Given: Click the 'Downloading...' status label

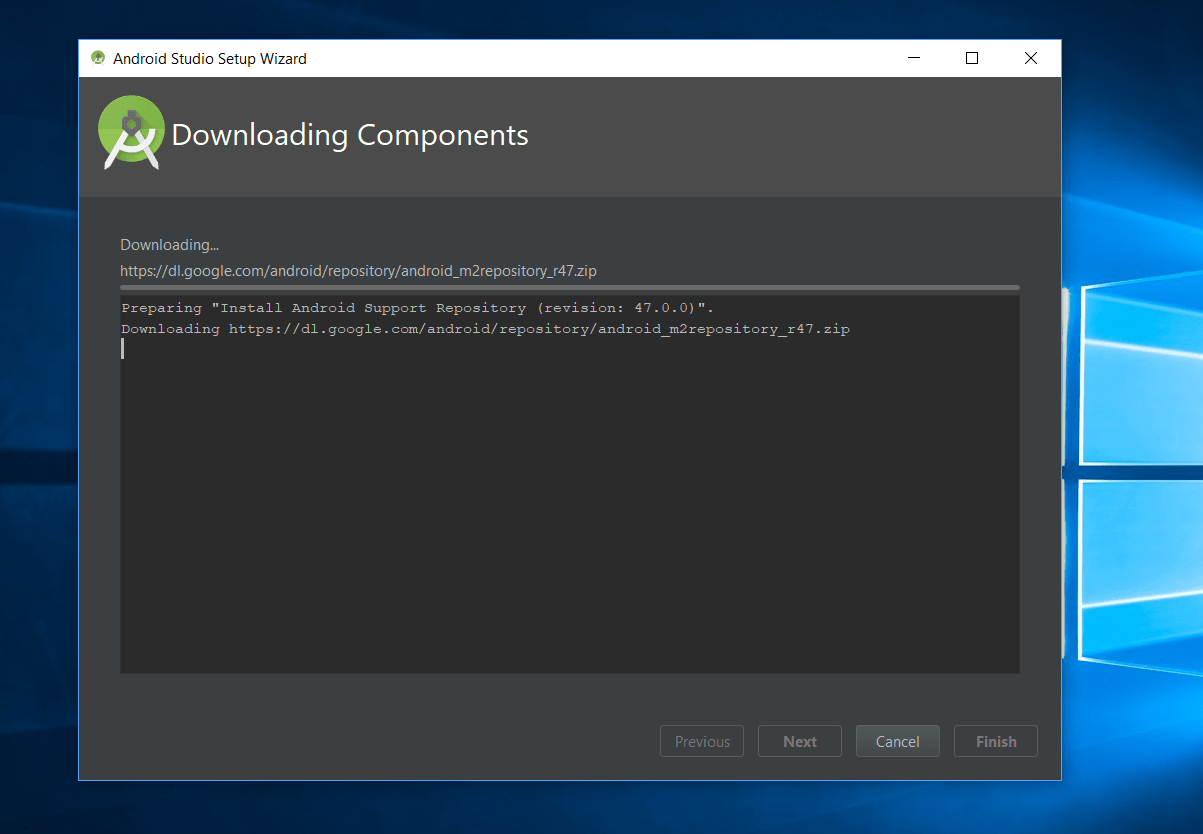Looking at the screenshot, I should click(169, 245).
